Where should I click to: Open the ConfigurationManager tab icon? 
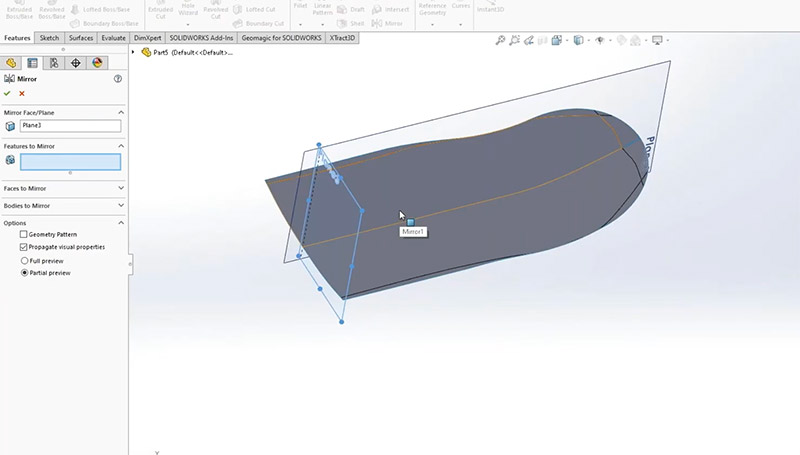54,62
